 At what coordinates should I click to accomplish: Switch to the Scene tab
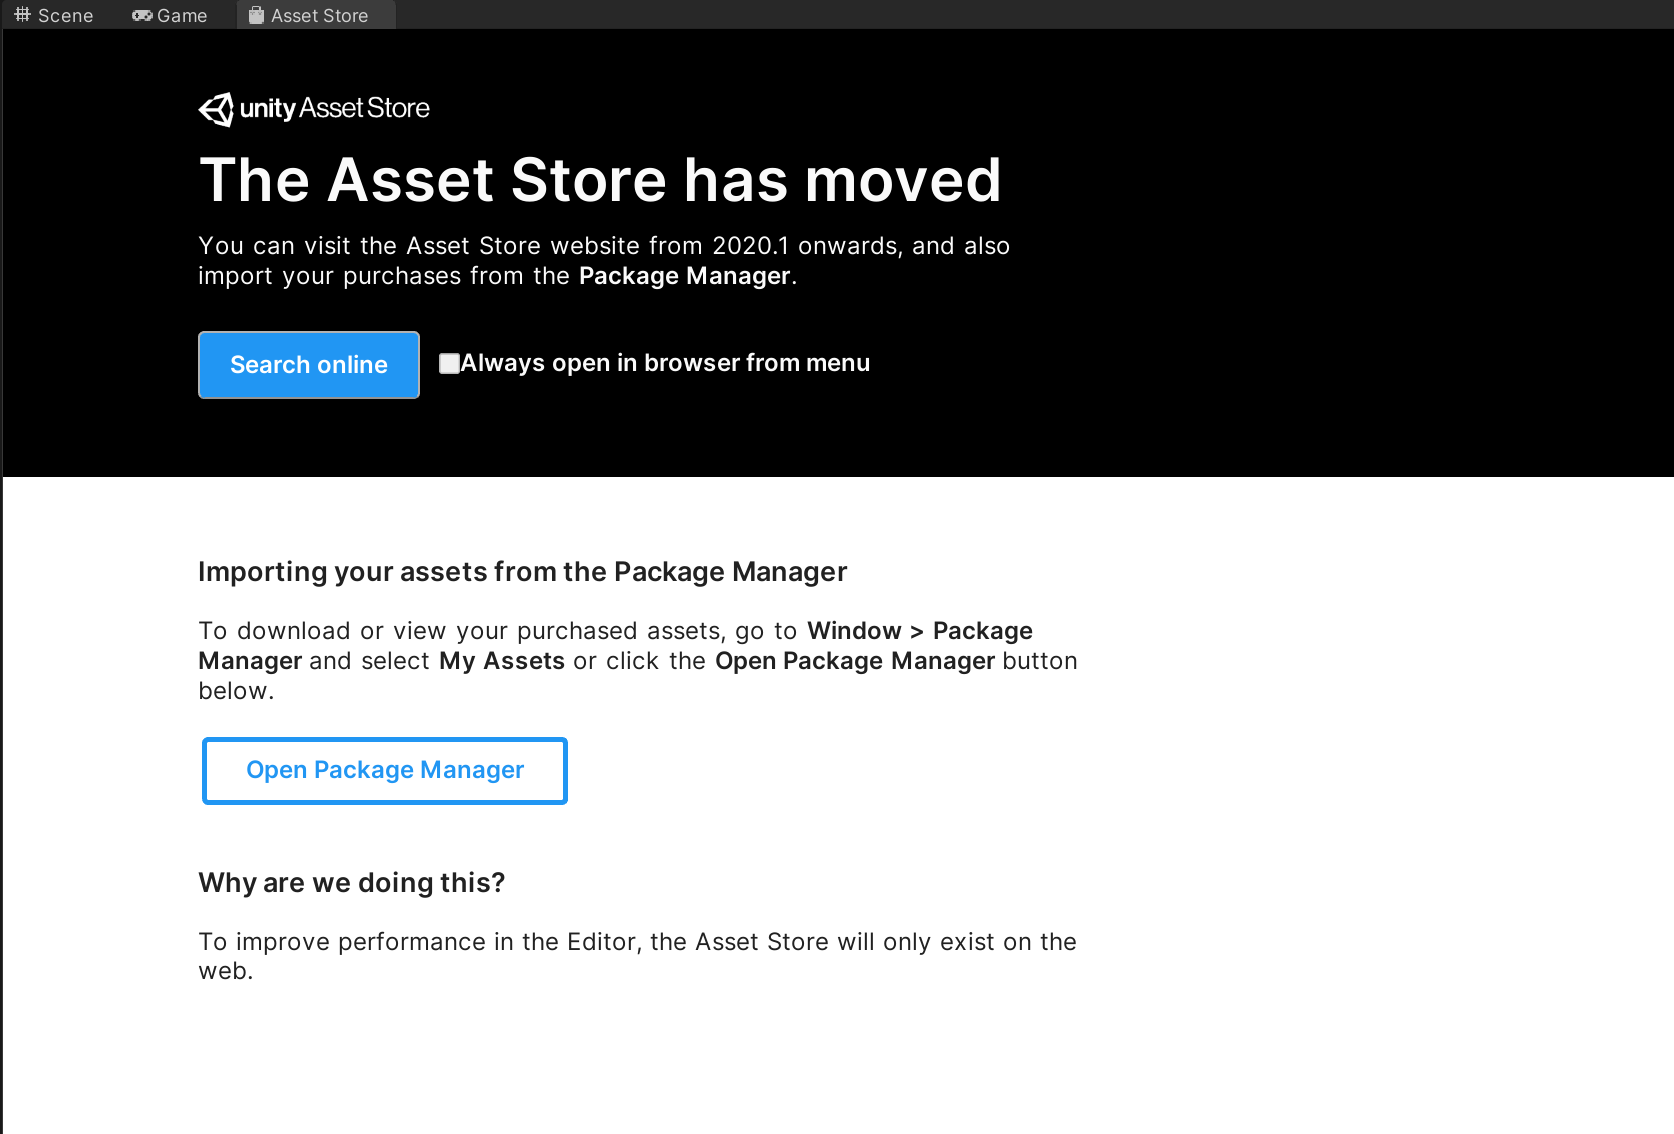point(54,15)
